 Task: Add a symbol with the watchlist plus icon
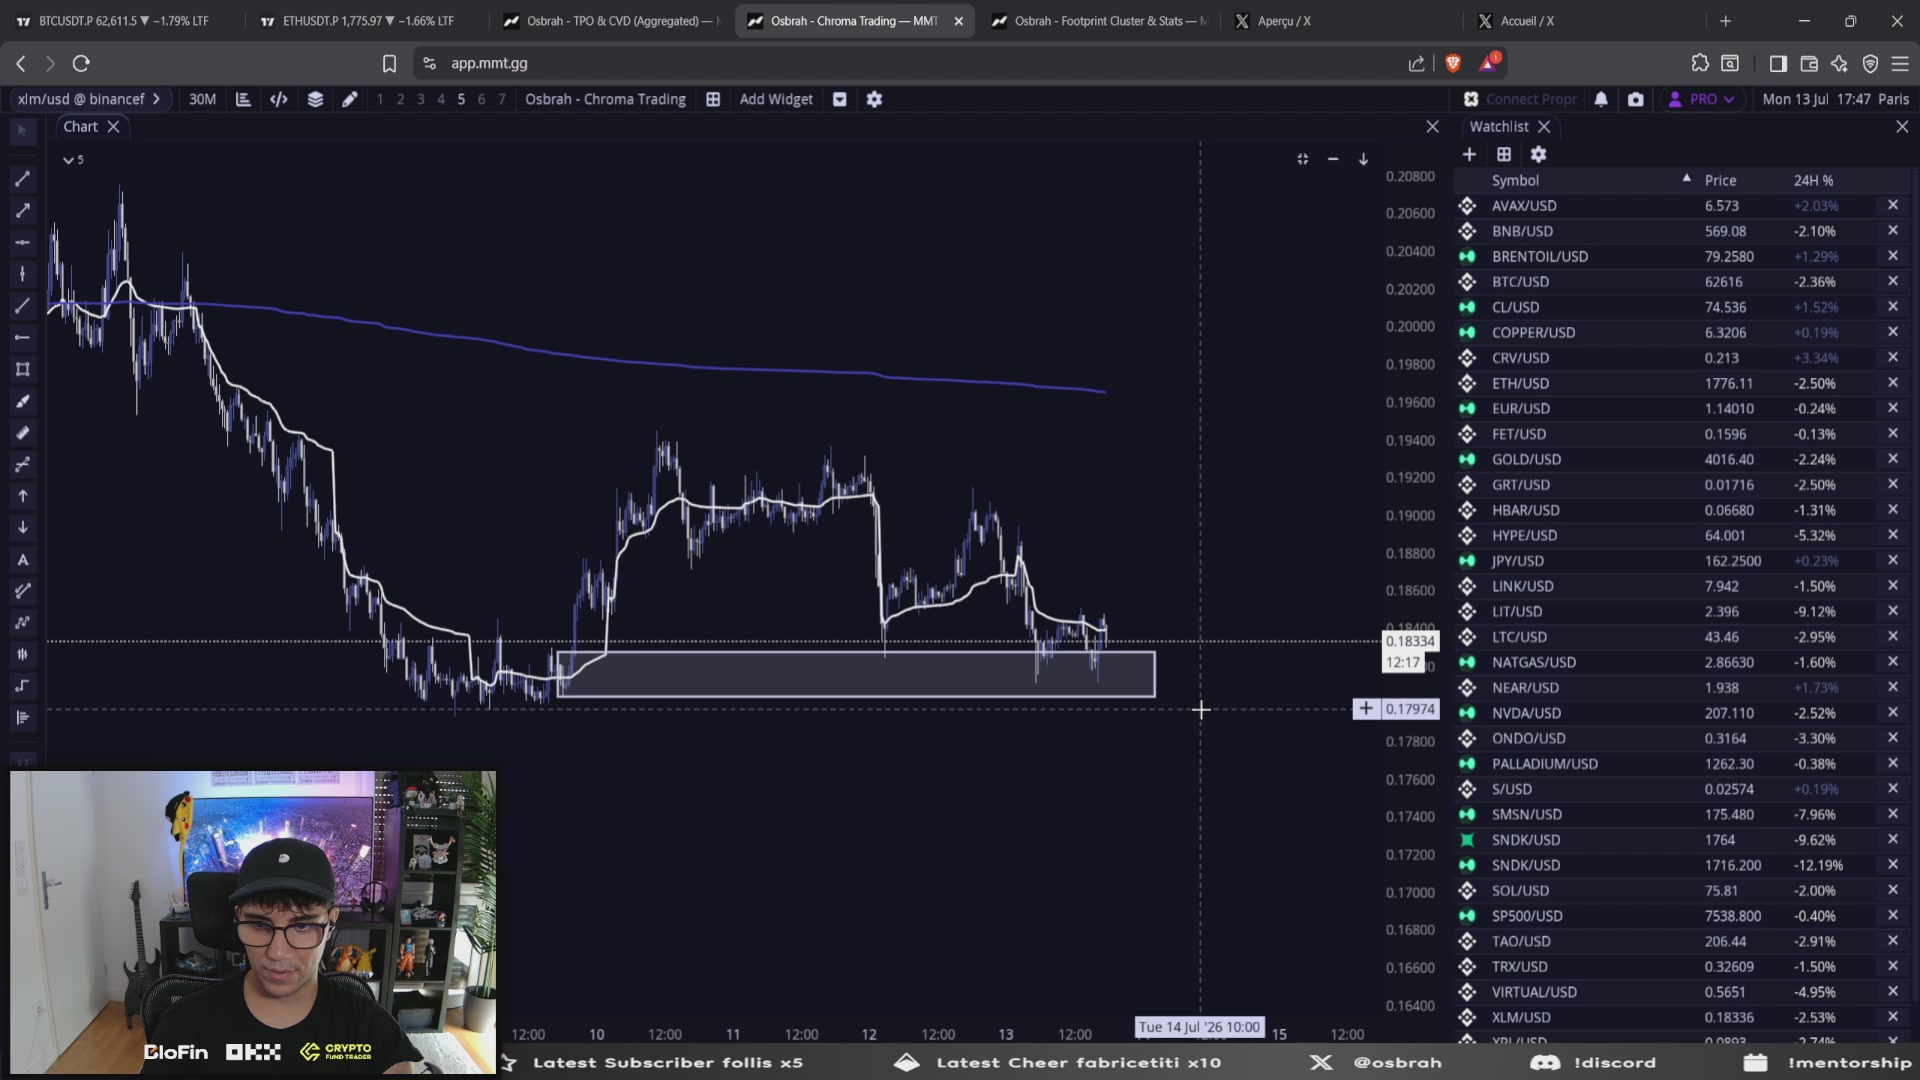point(1469,154)
